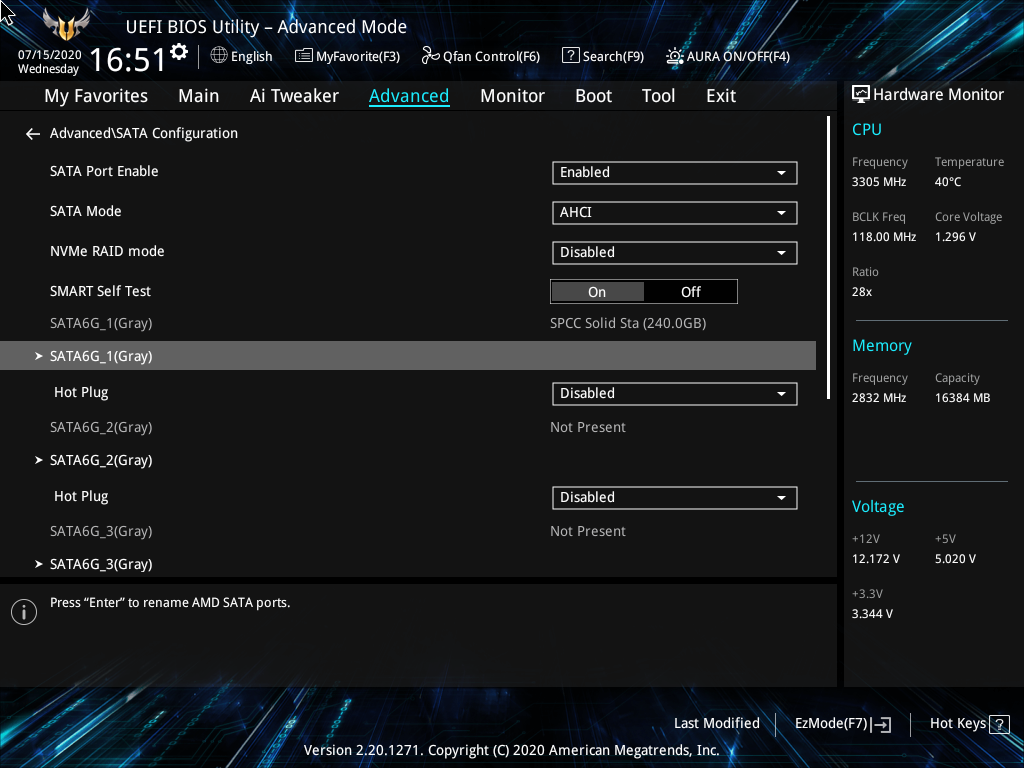Click the date 07/15/2020 Wednesday
The image size is (1024, 768).
point(49,62)
